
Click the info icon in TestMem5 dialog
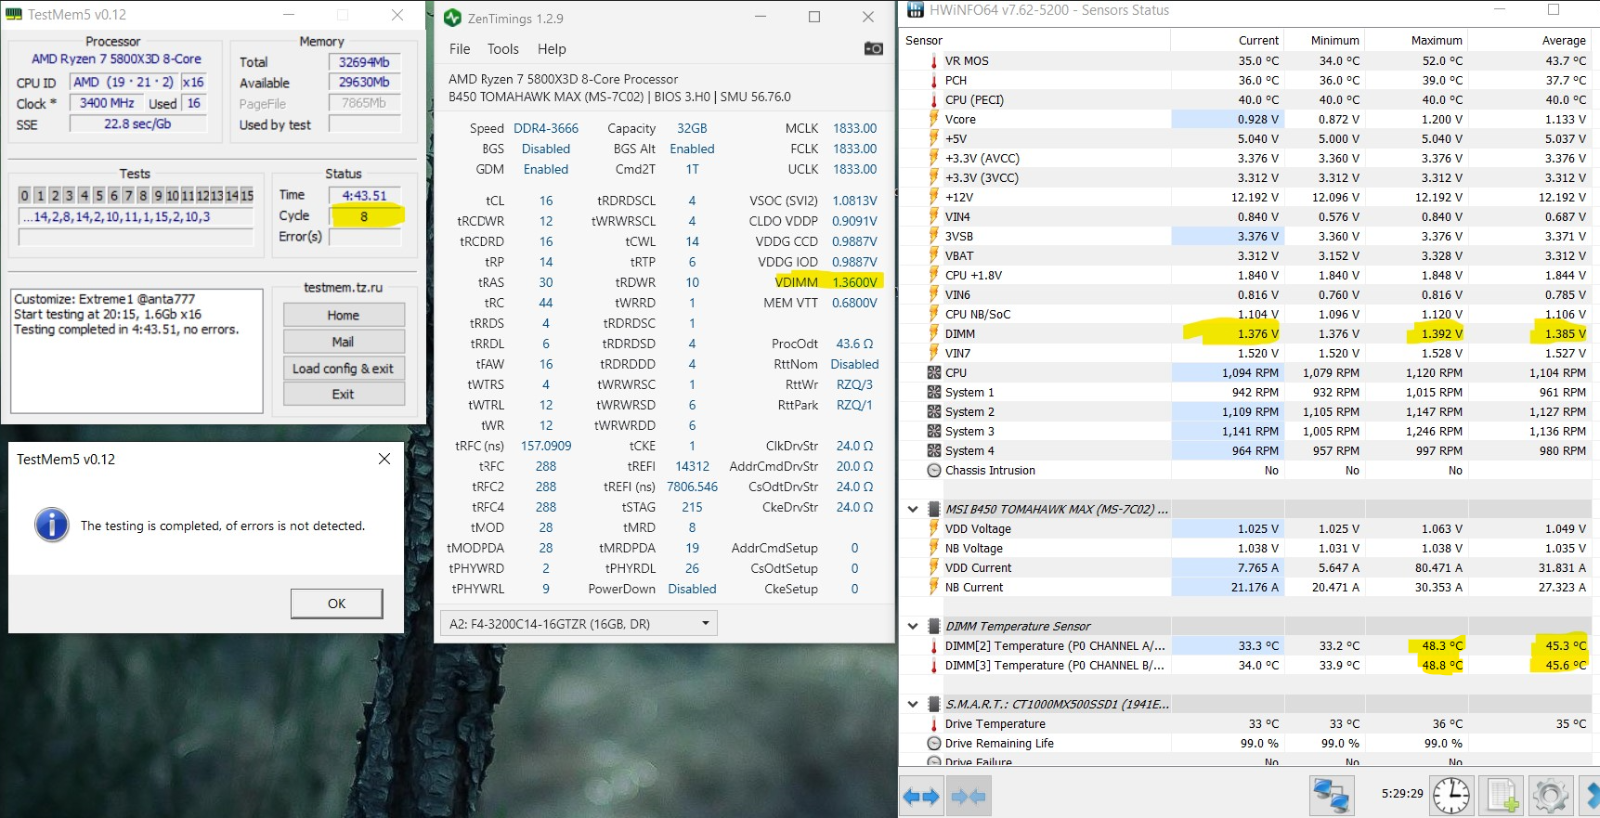coord(51,525)
